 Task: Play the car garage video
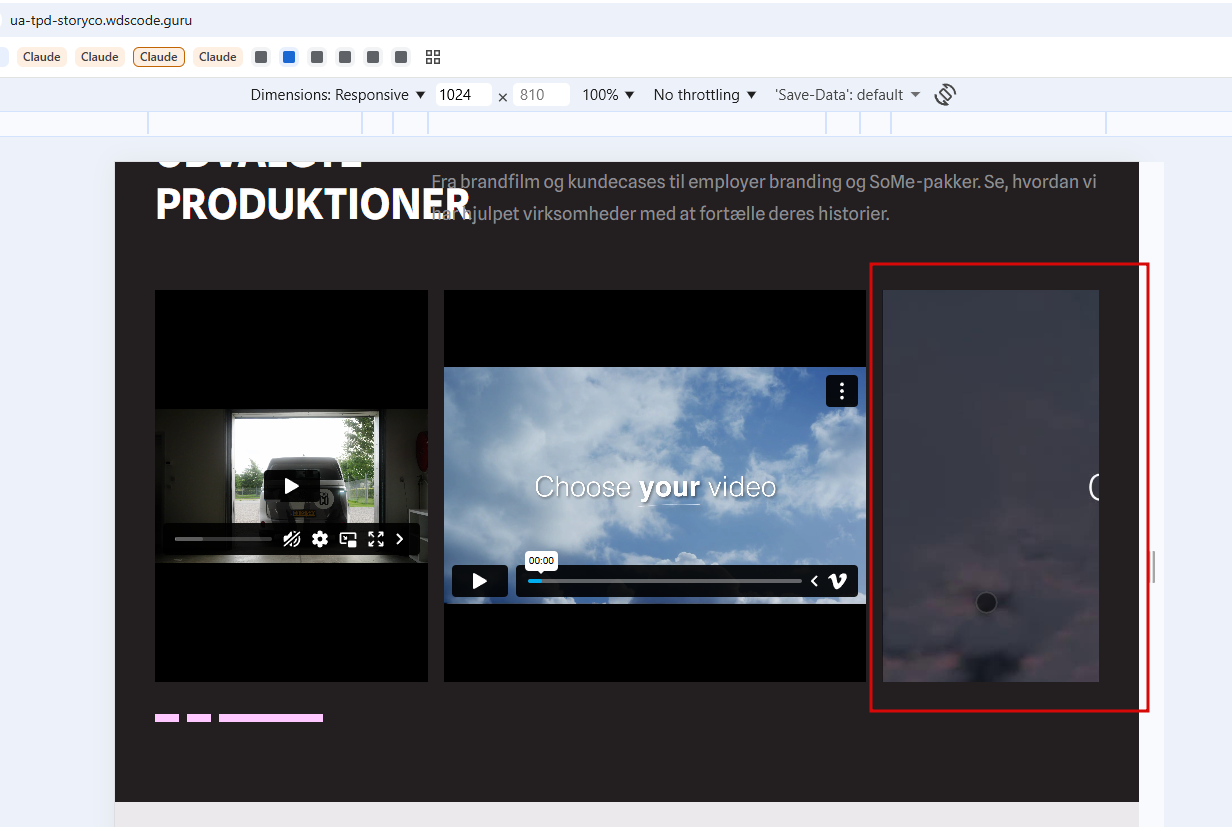coord(291,486)
